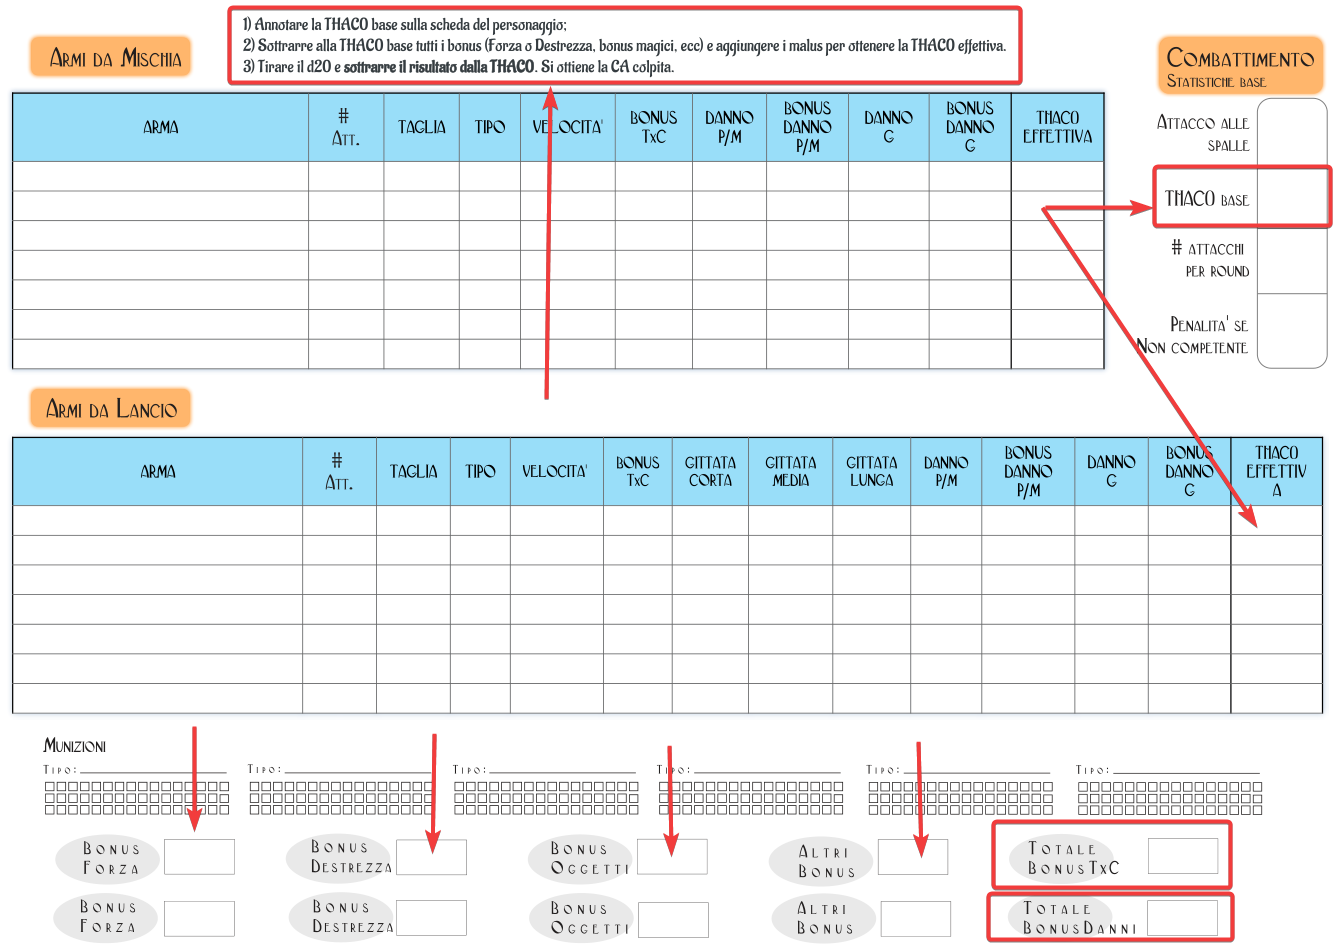
Task: Select the Attacco alle spalle value box
Action: coord(1291,133)
